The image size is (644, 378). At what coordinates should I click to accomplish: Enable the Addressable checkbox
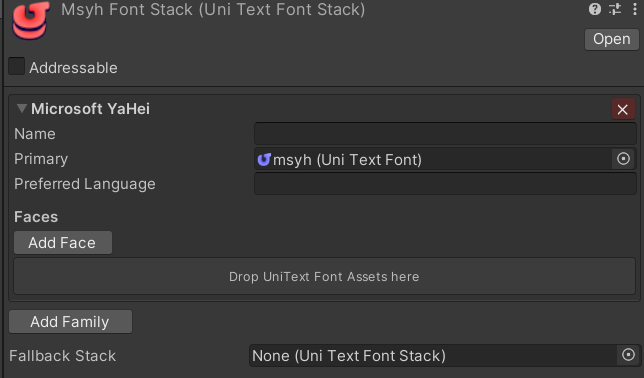coord(16,66)
